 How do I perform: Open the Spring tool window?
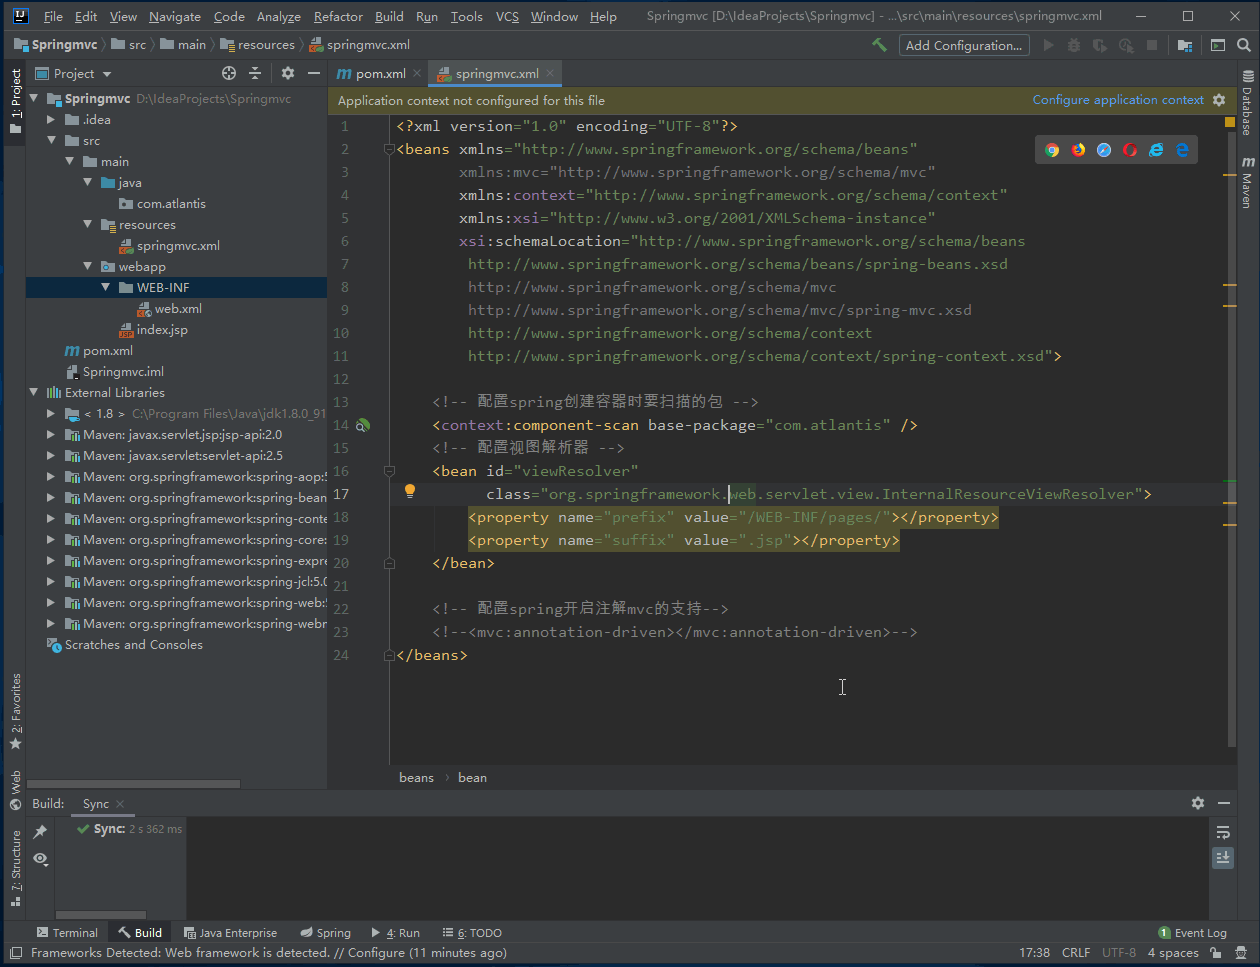tap(325, 932)
